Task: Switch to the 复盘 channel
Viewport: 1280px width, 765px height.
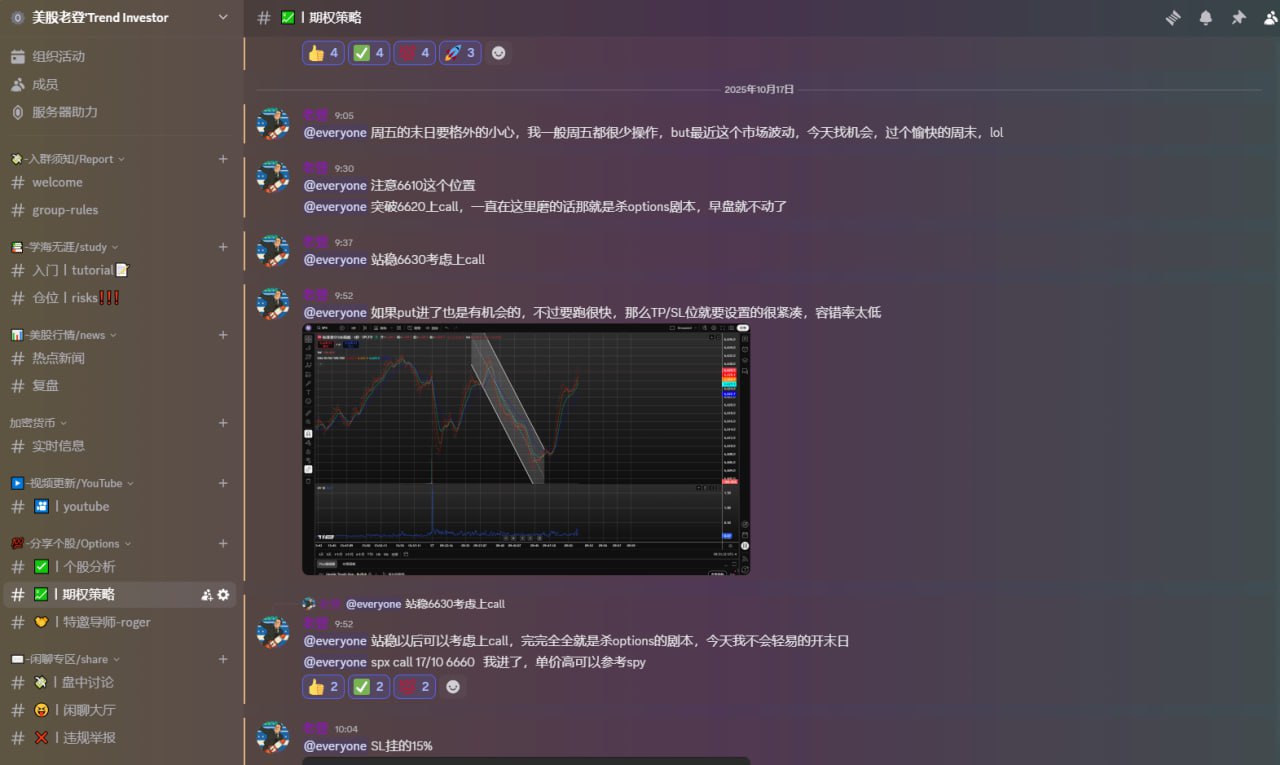Action: (x=45, y=386)
